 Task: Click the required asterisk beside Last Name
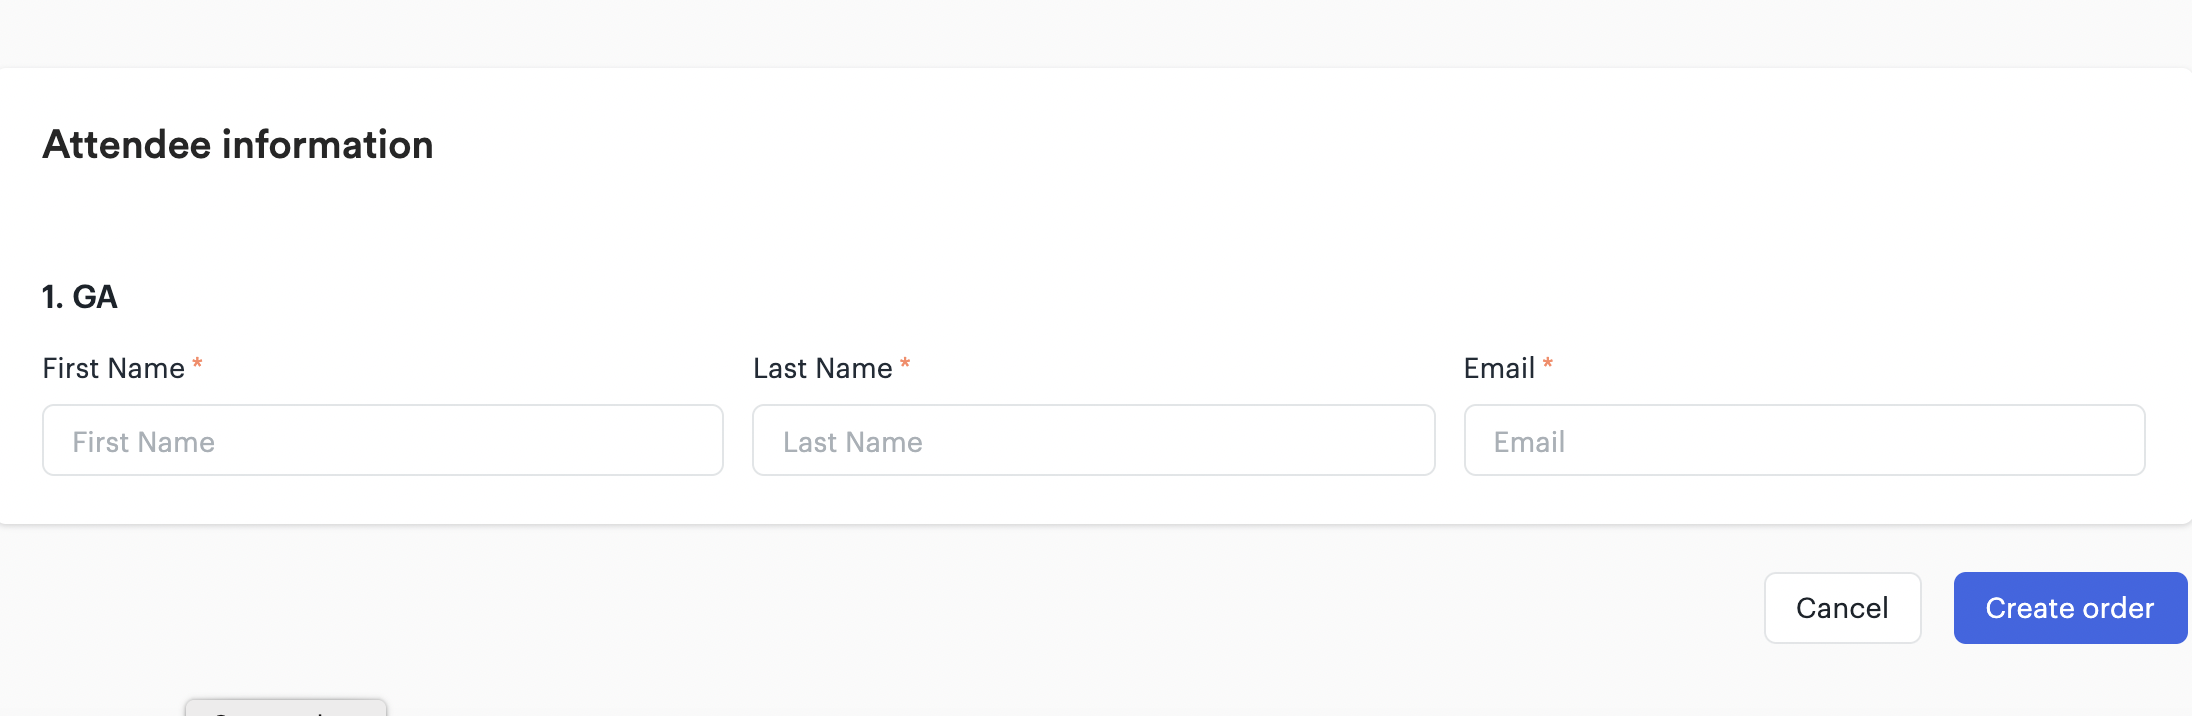[x=905, y=364]
